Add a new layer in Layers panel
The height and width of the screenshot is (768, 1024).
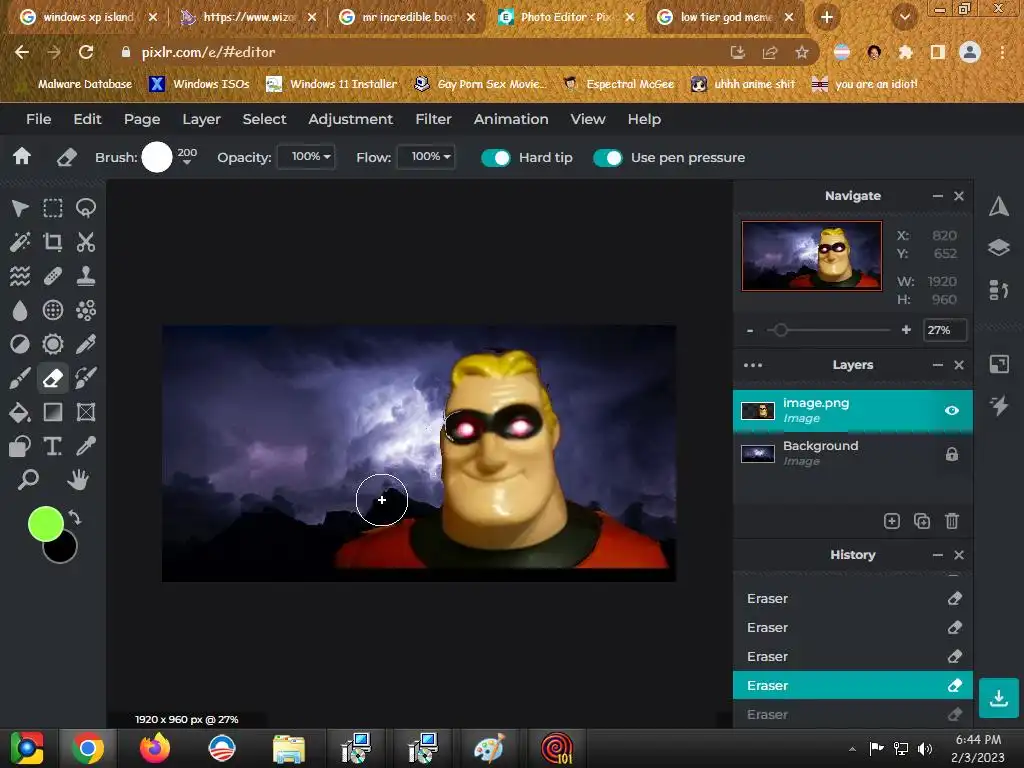click(892, 521)
